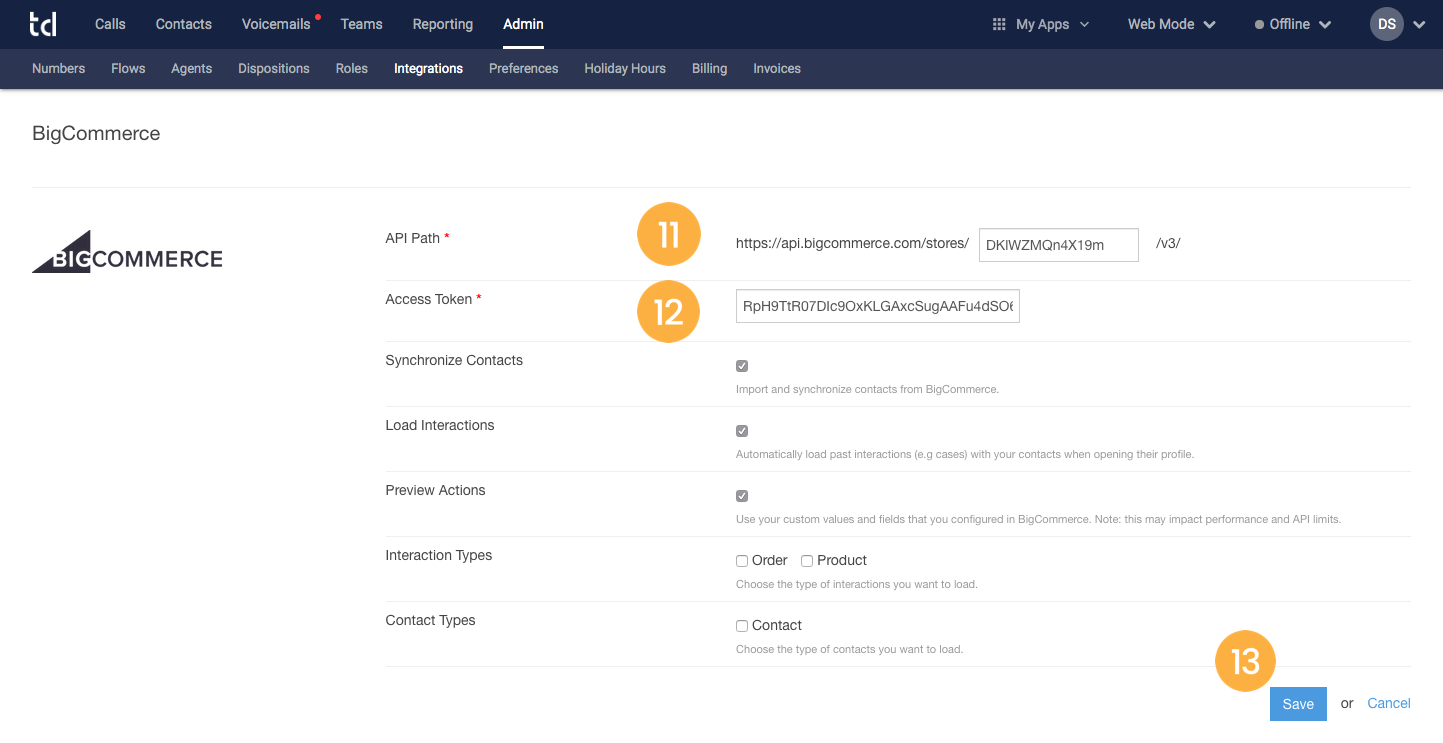This screenshot has width=1443, height=743.
Task: Click the Save button
Action: click(1298, 704)
